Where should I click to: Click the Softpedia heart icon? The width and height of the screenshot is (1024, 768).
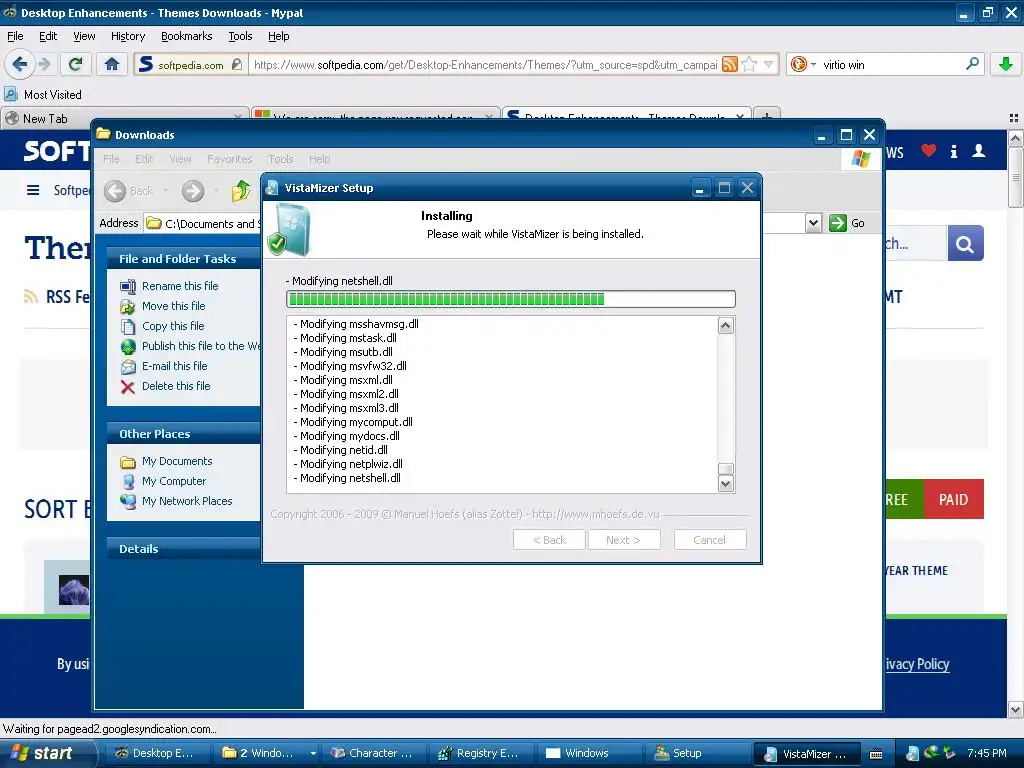pos(929,151)
